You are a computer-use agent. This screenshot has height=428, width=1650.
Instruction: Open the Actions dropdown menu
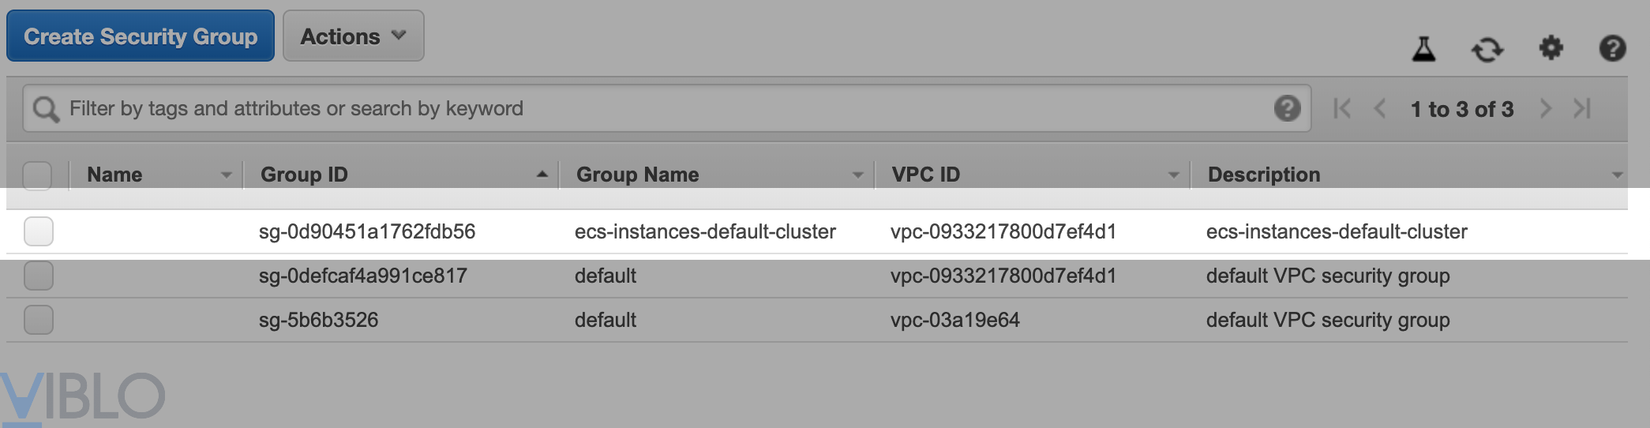353,36
